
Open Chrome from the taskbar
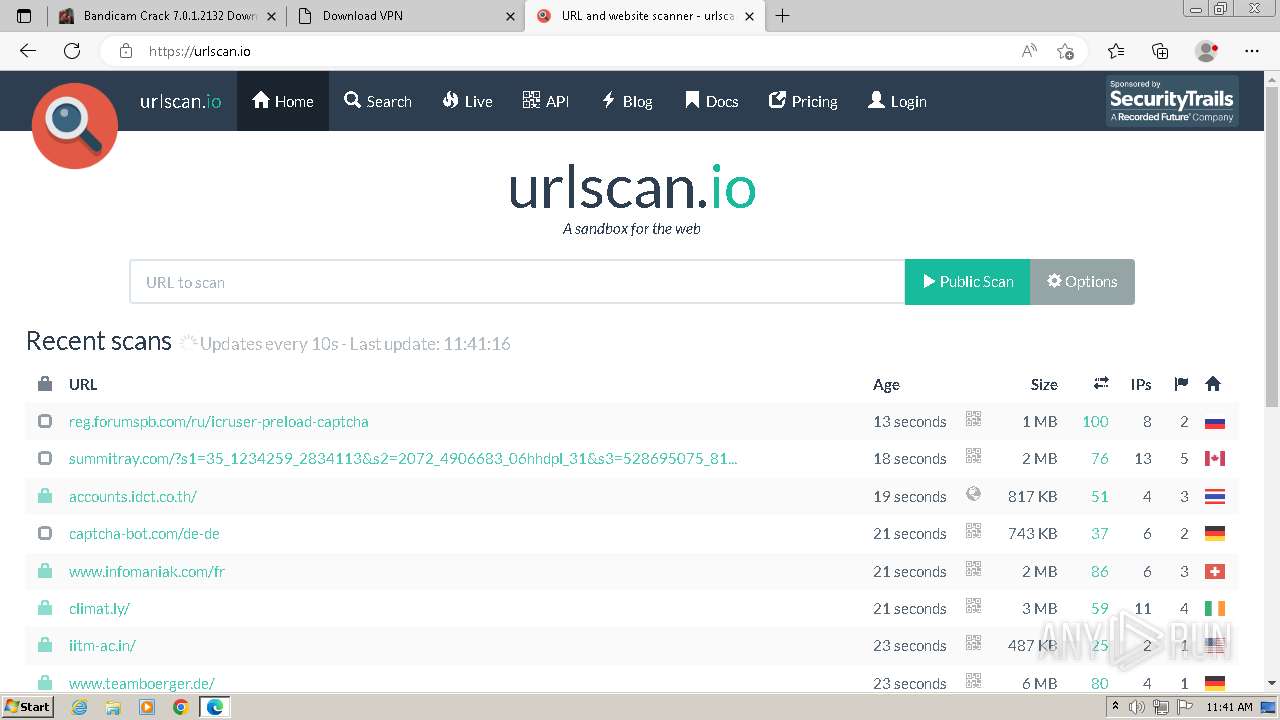pyautogui.click(x=180, y=707)
